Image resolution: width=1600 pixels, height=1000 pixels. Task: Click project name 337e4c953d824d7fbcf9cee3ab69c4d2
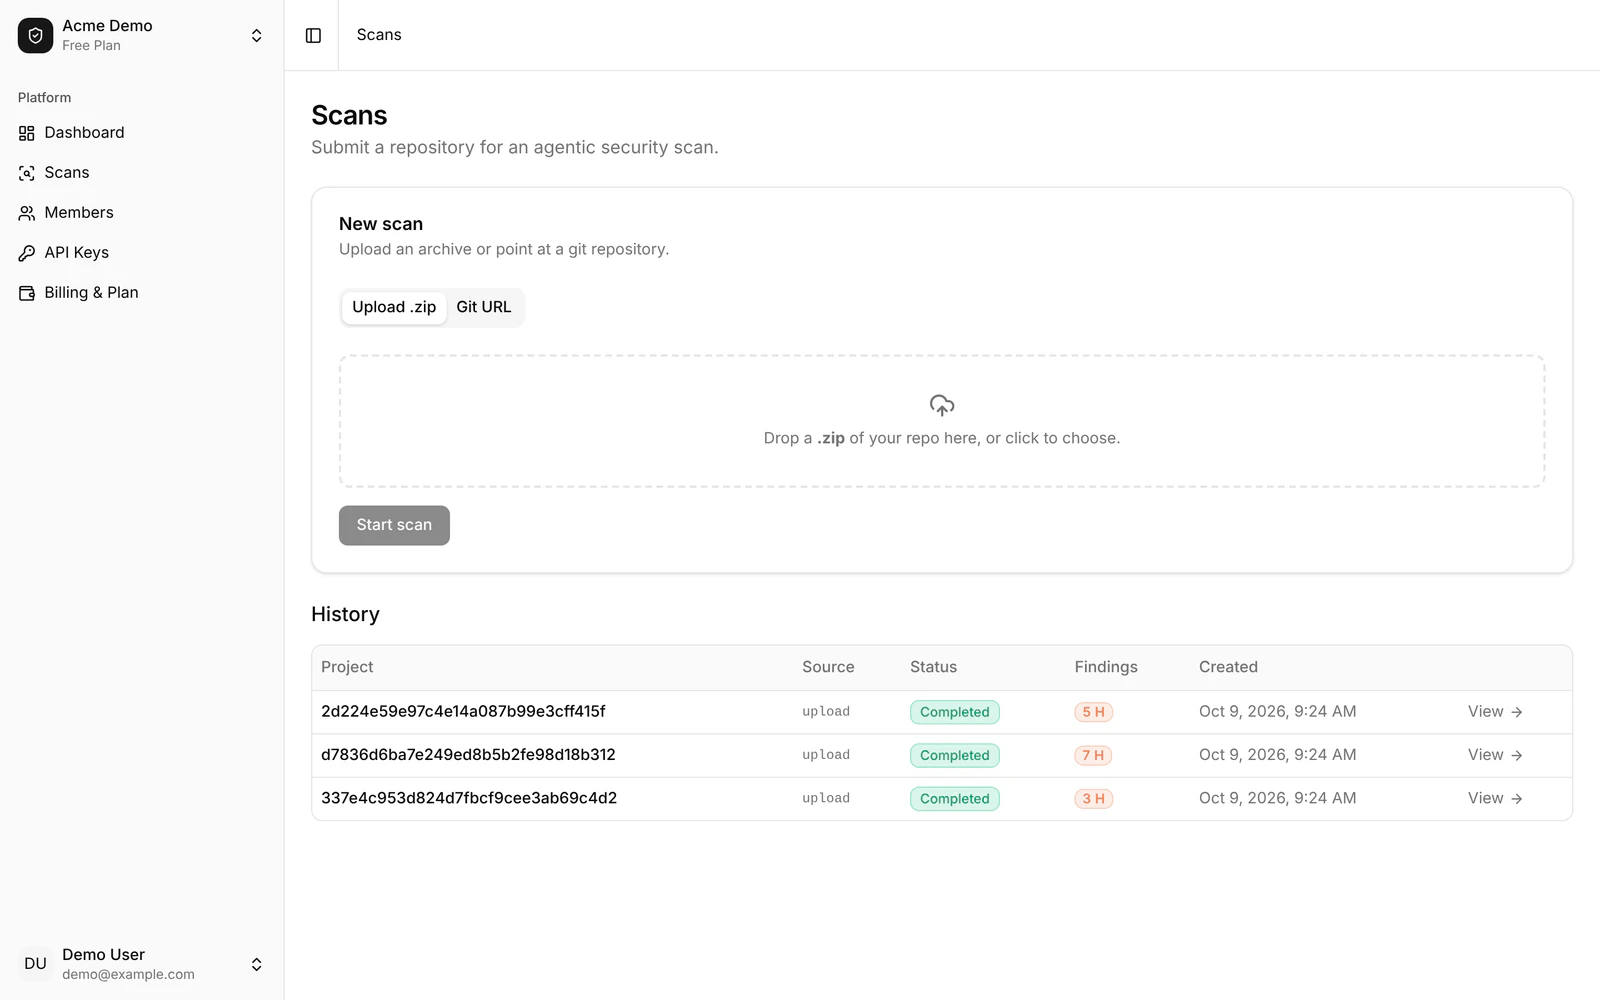tap(469, 798)
